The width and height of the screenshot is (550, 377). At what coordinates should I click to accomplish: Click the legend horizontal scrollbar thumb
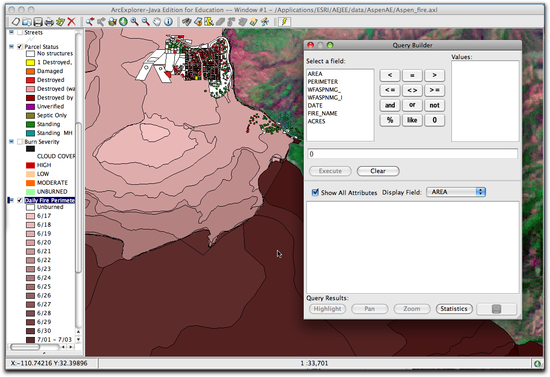[x=25, y=347]
